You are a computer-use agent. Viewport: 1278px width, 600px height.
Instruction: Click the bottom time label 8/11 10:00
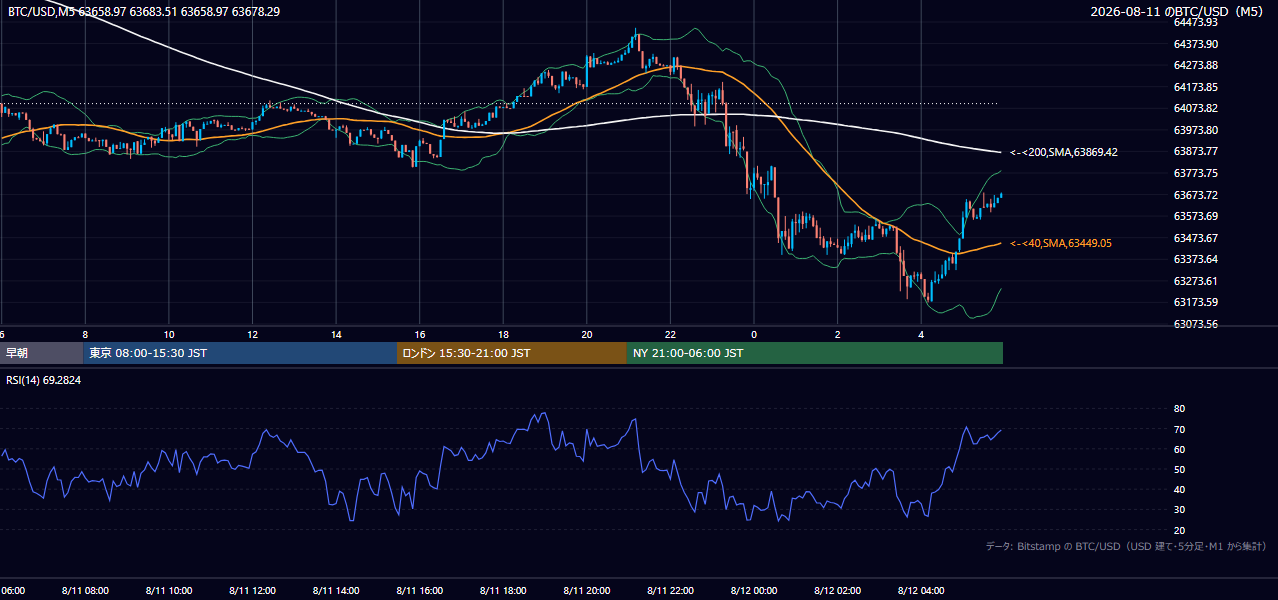[169, 590]
